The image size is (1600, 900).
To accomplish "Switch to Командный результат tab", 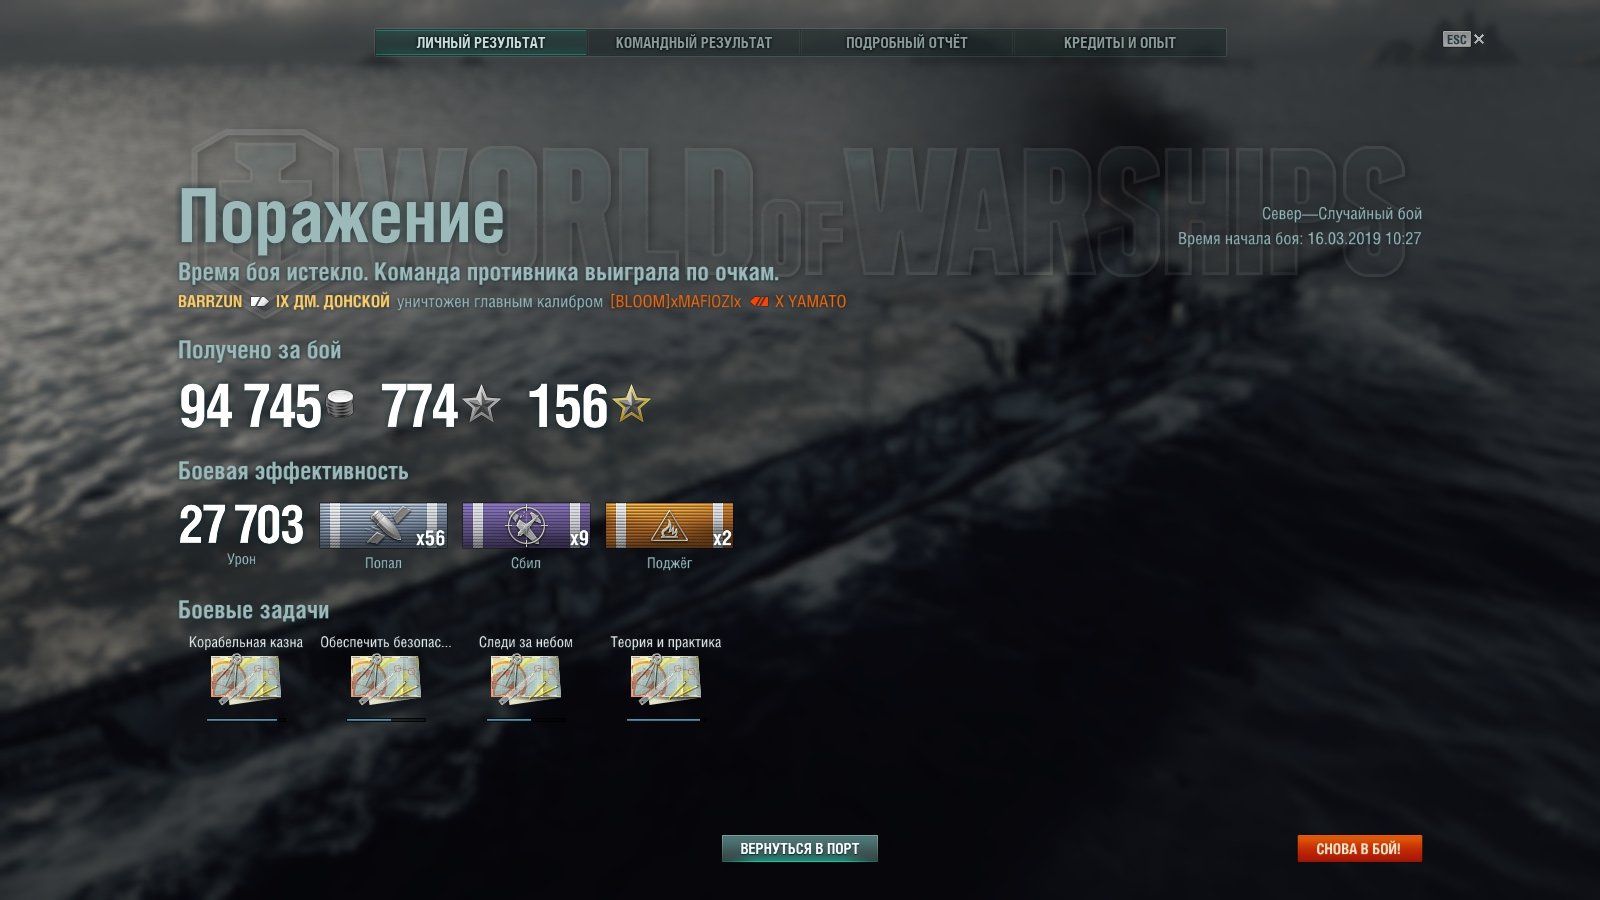I will [x=693, y=43].
